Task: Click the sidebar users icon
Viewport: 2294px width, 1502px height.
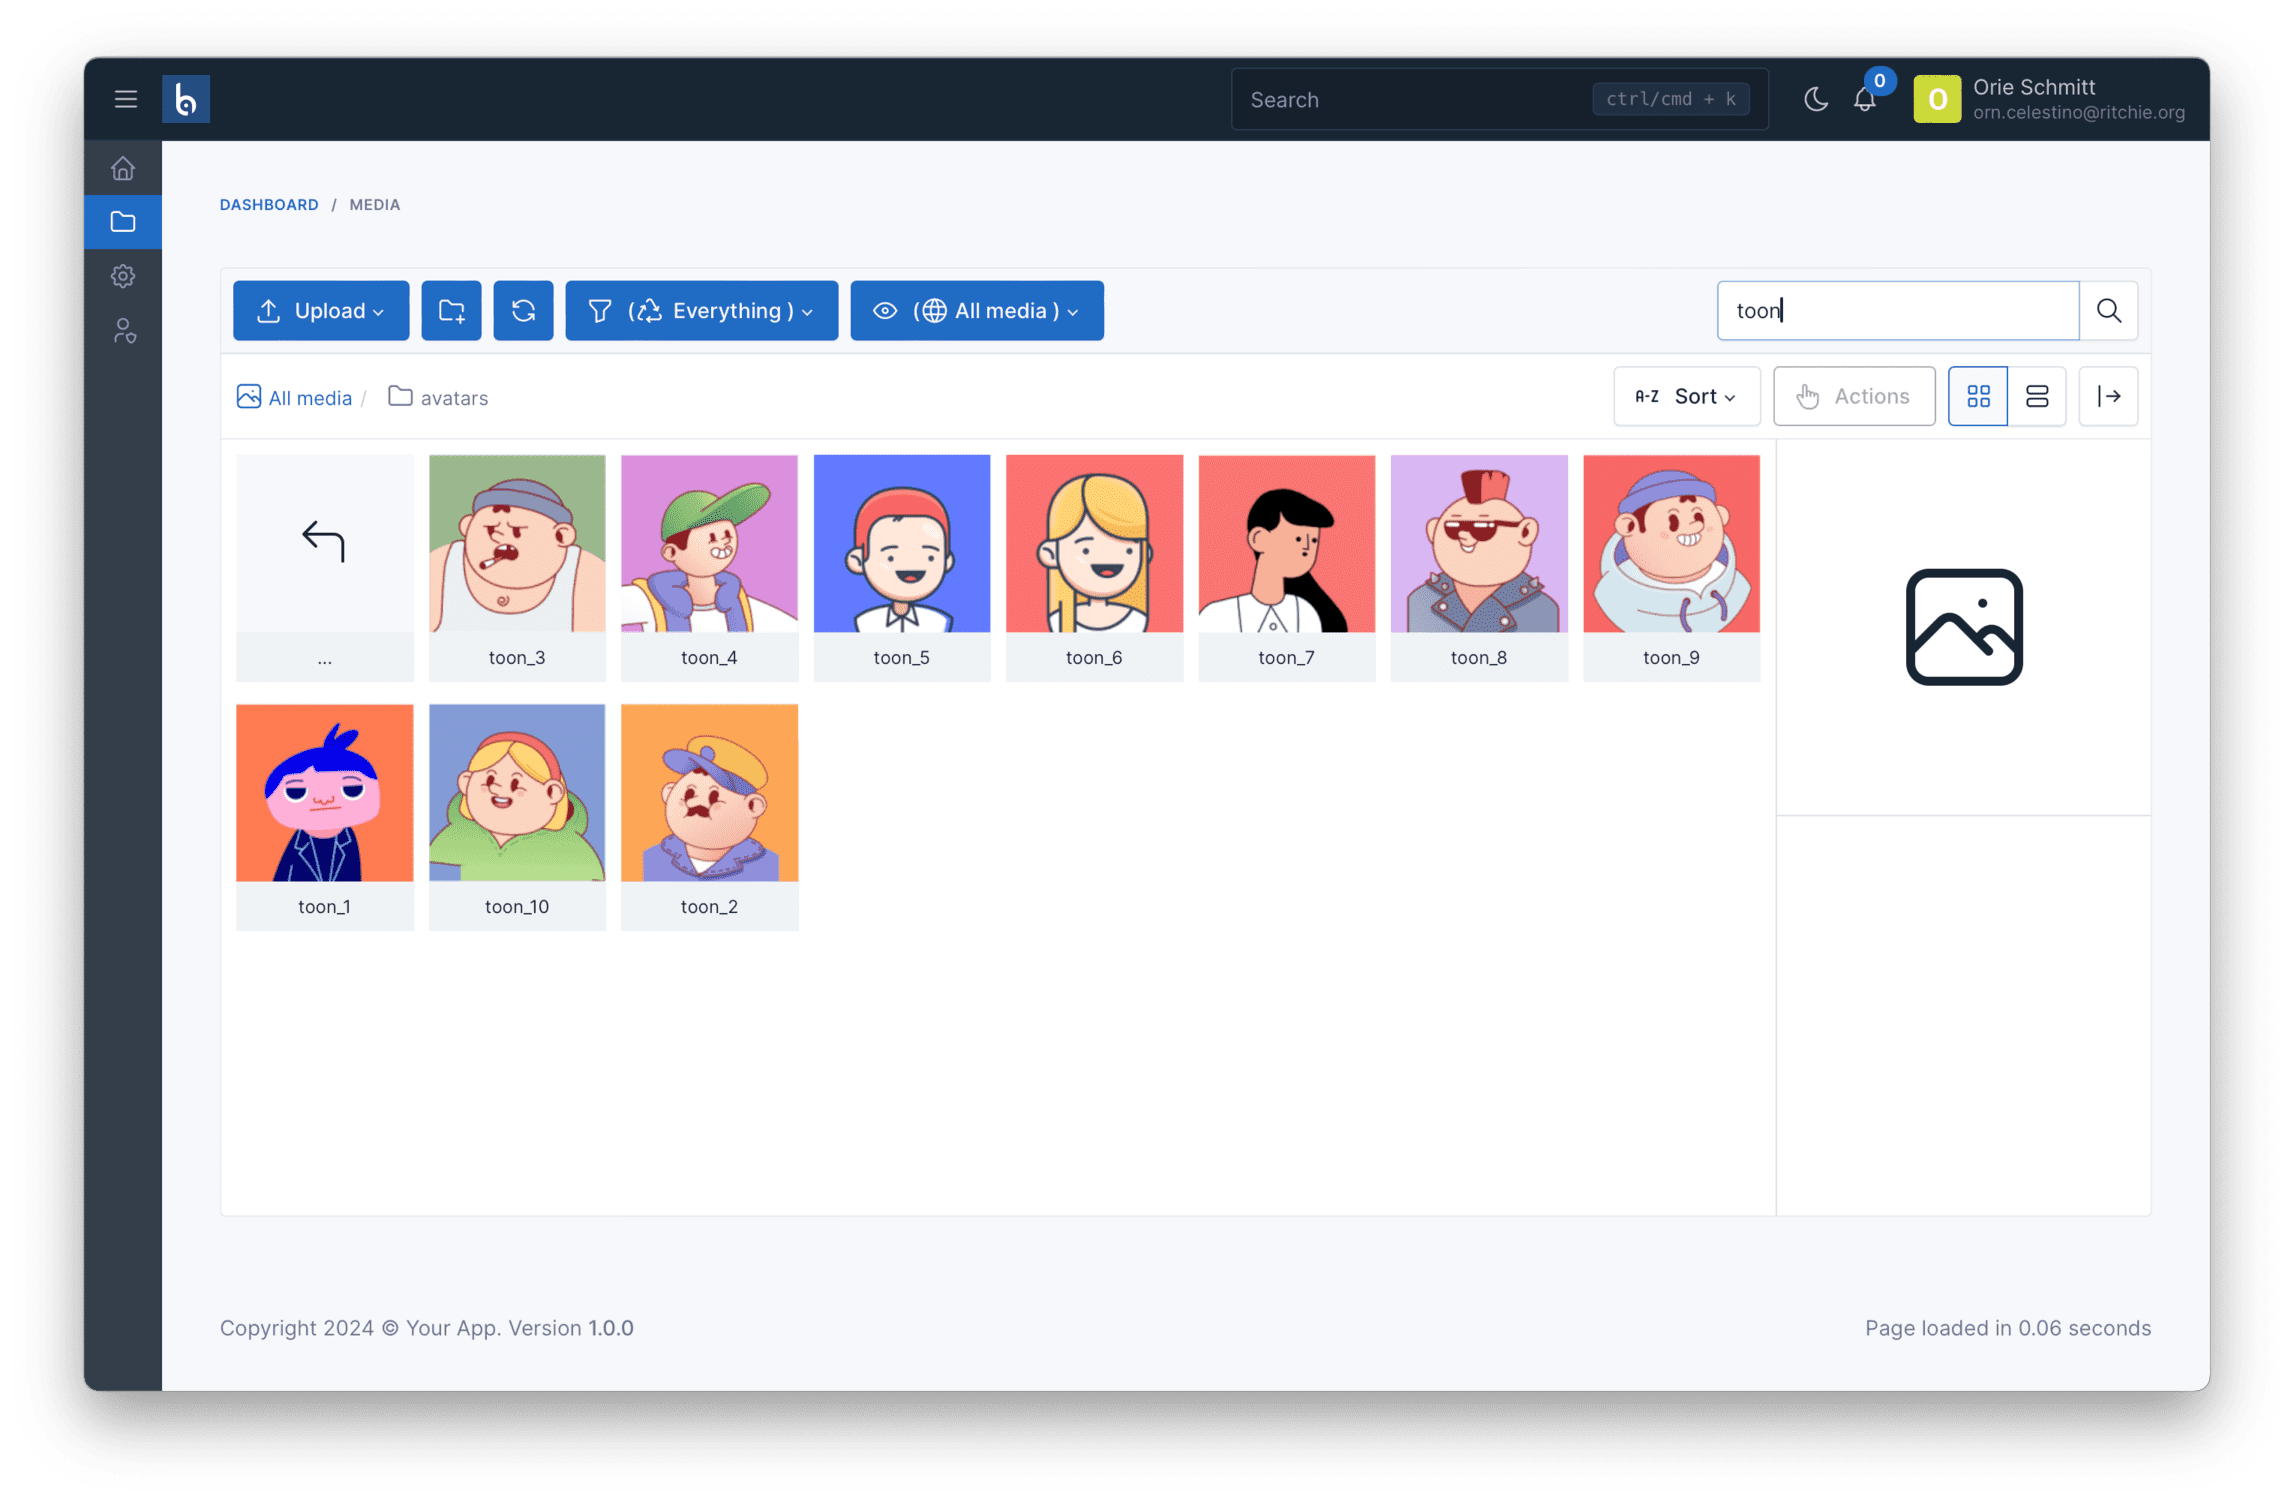Action: [x=123, y=331]
